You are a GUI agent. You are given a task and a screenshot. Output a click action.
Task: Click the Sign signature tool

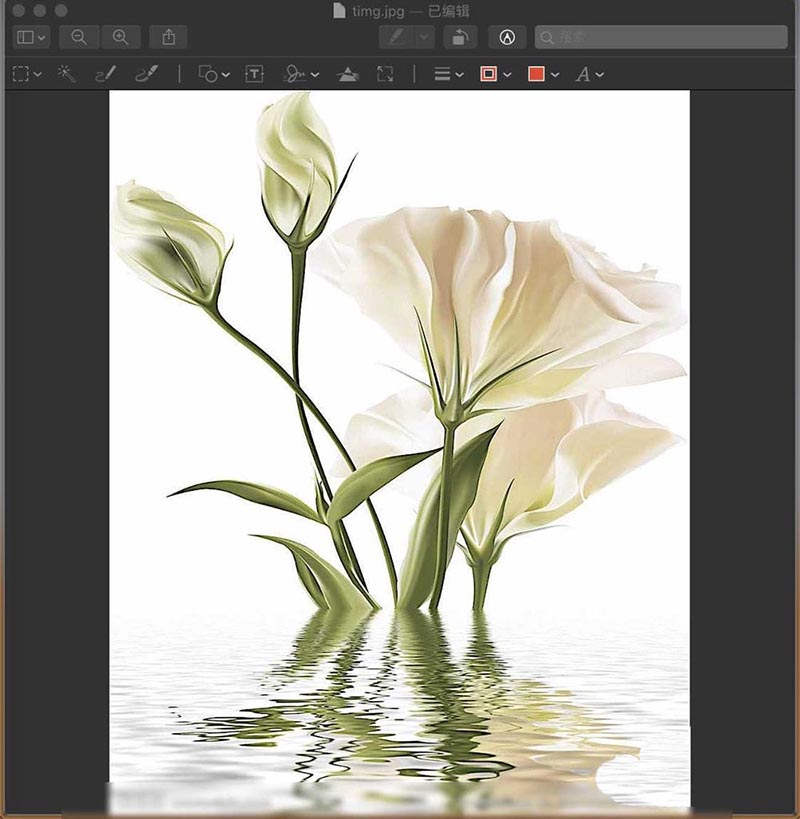[x=295, y=74]
